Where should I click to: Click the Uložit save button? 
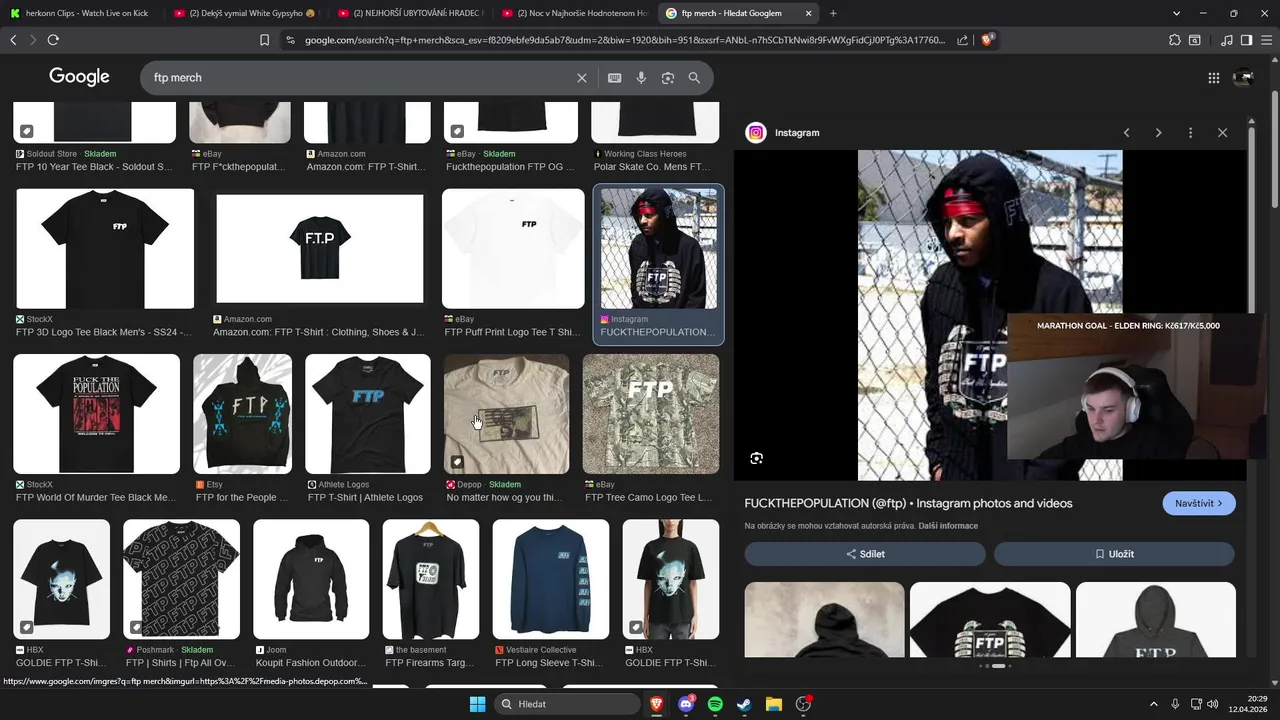coord(1114,554)
